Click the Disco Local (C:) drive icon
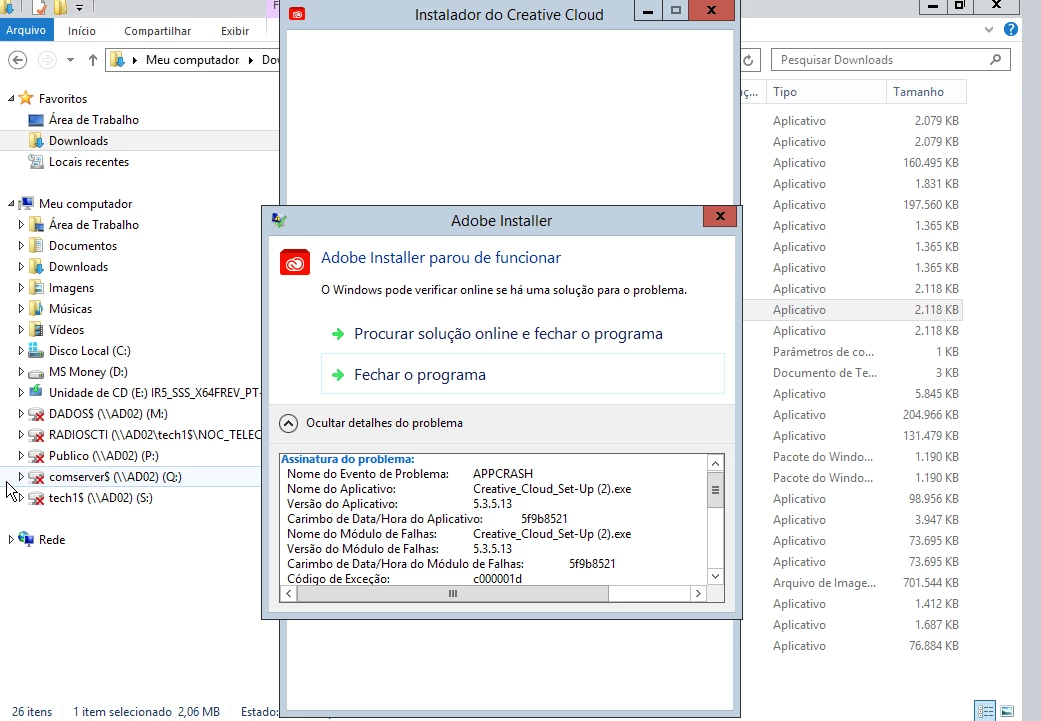This screenshot has height=721, width=1041. tap(36, 351)
